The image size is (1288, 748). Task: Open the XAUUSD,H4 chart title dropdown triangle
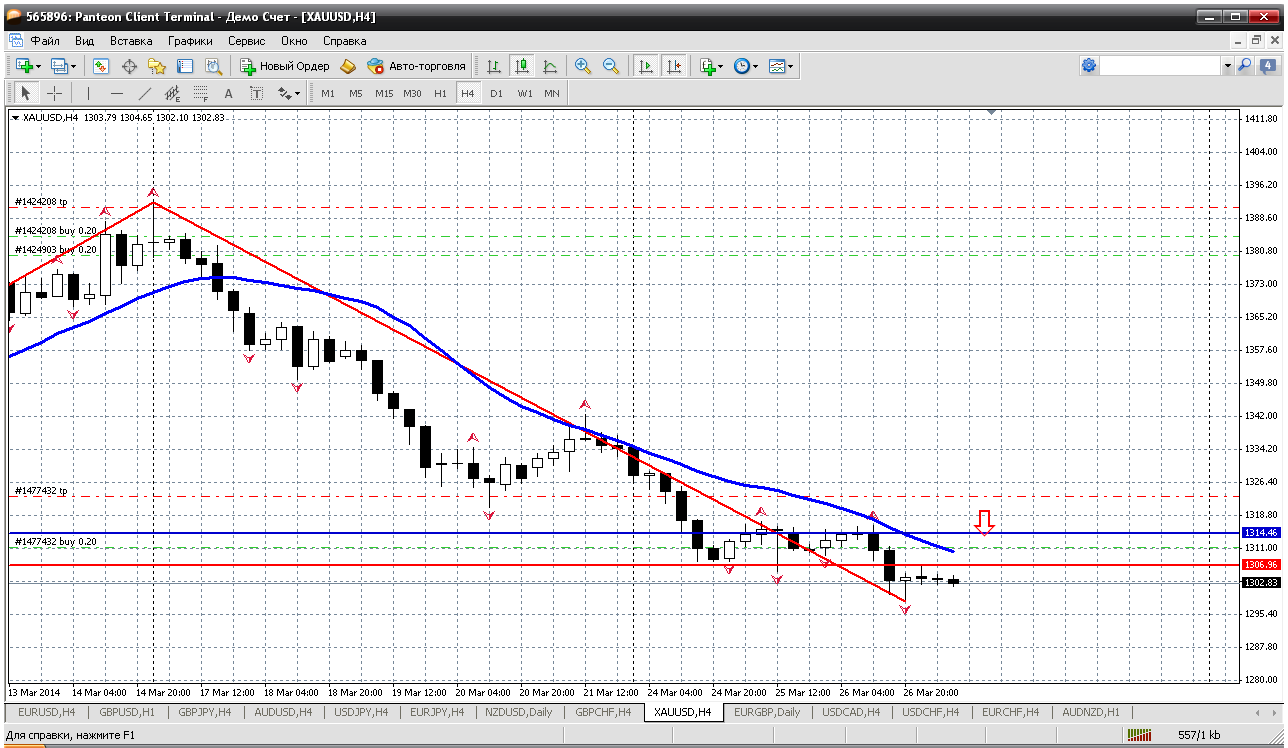tap(15, 118)
